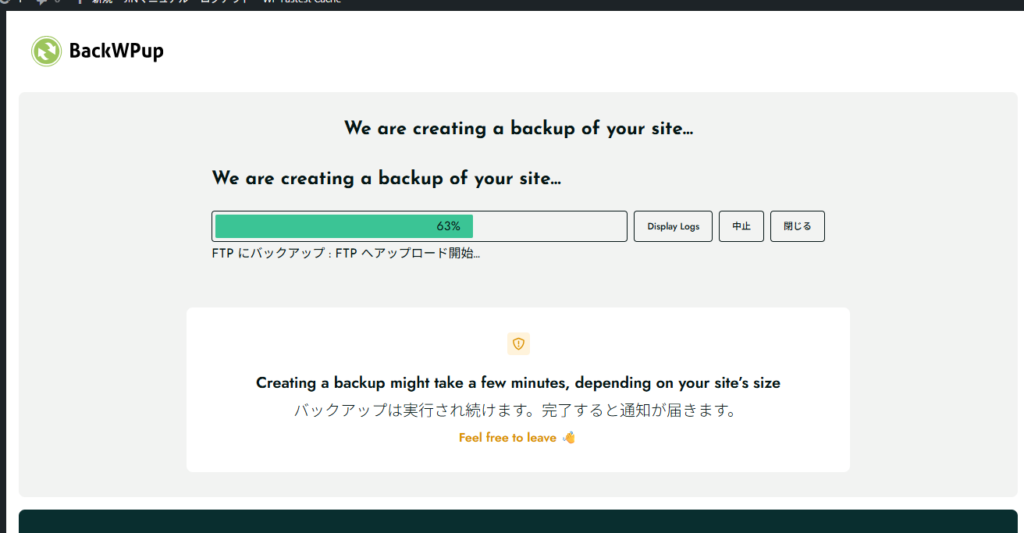Click the BackWPup green circular logo icon

47,51
